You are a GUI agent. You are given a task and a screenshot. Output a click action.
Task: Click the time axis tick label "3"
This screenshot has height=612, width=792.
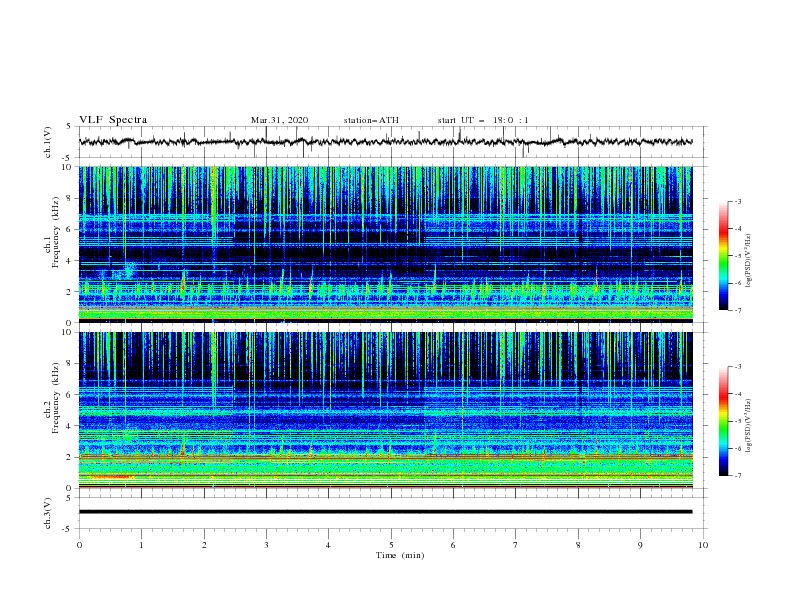point(266,545)
